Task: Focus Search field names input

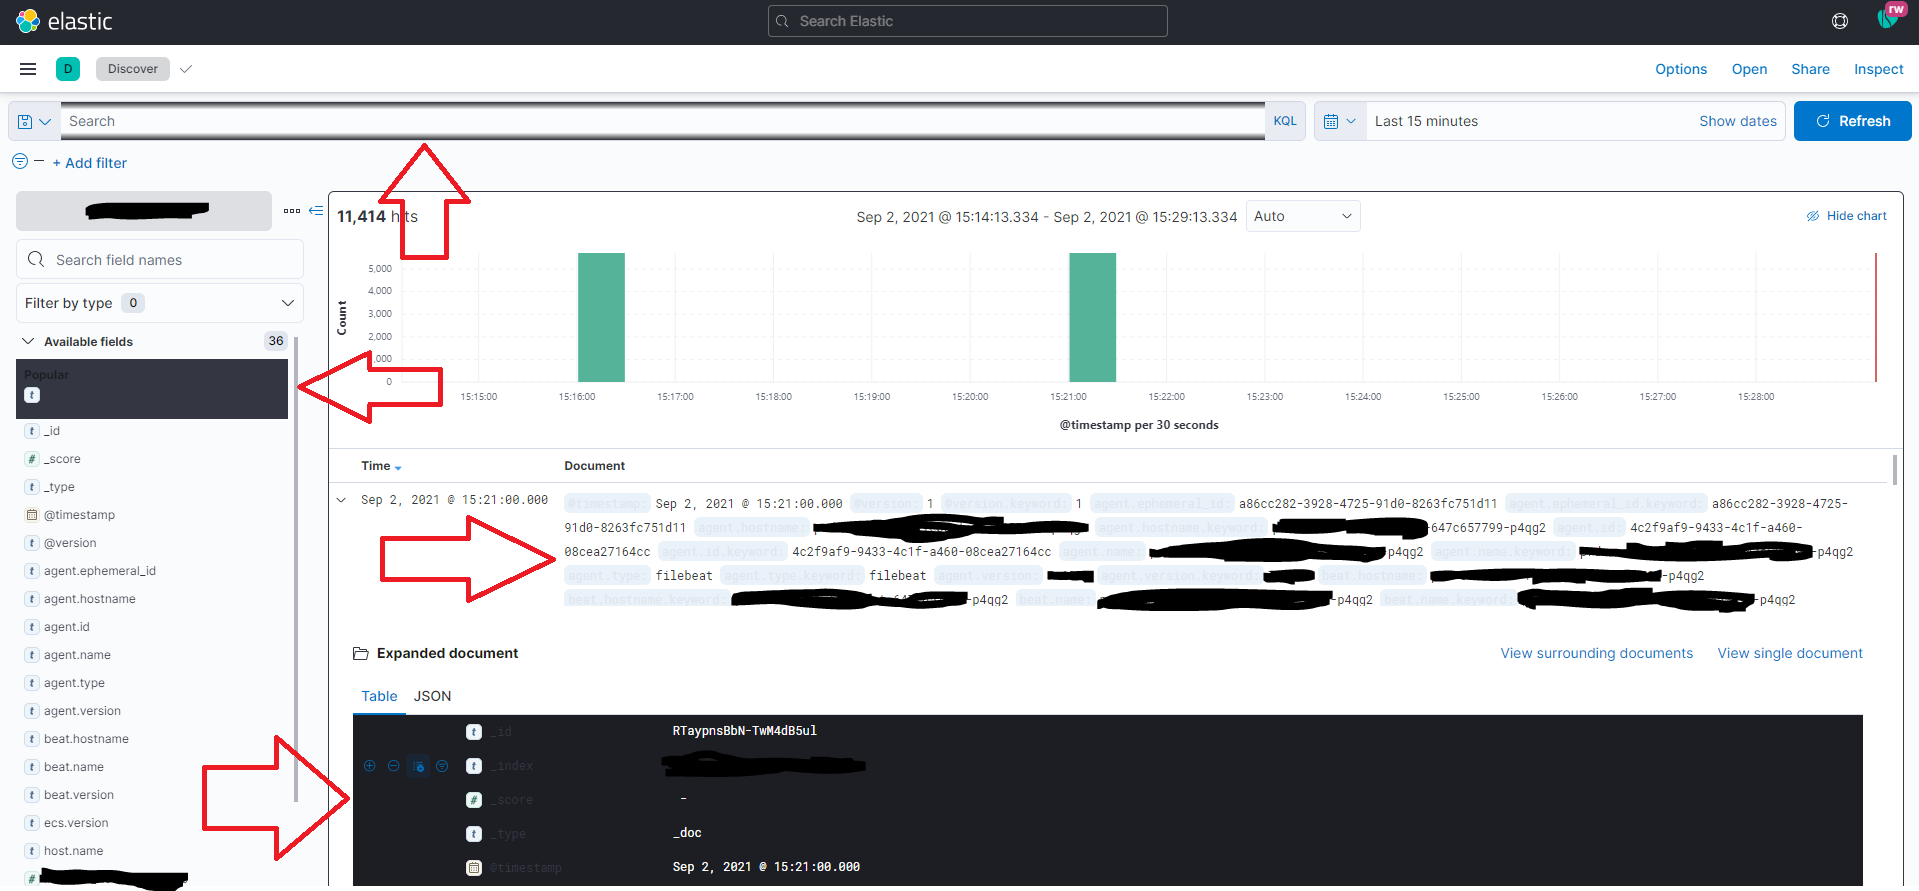Action: coord(160,259)
